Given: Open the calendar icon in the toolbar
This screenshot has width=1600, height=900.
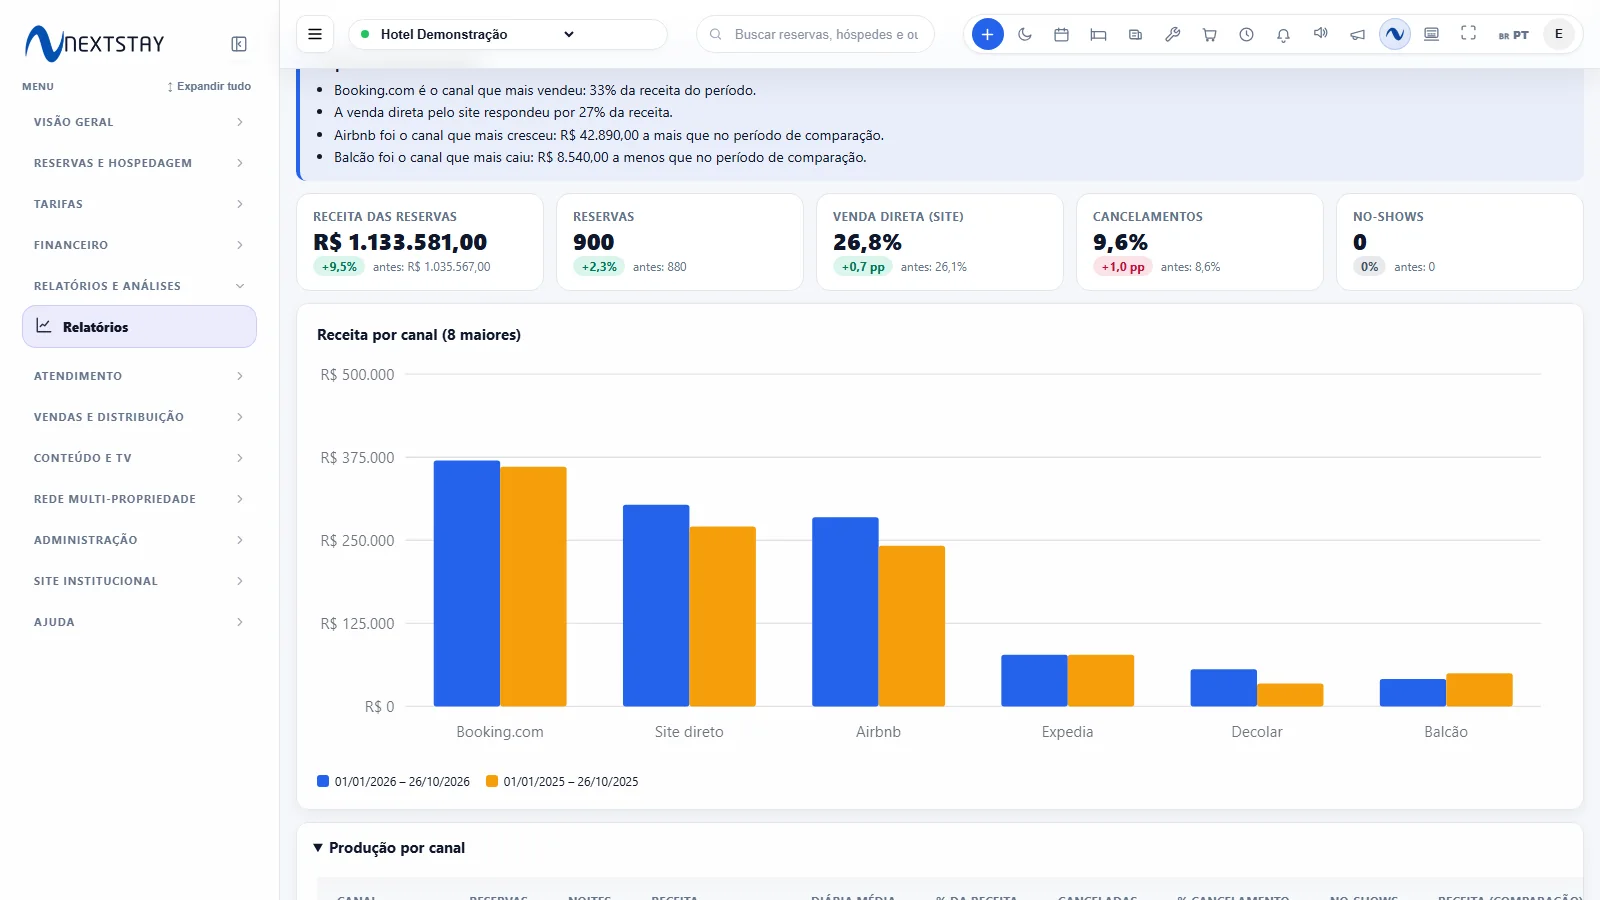Looking at the screenshot, I should [x=1062, y=34].
